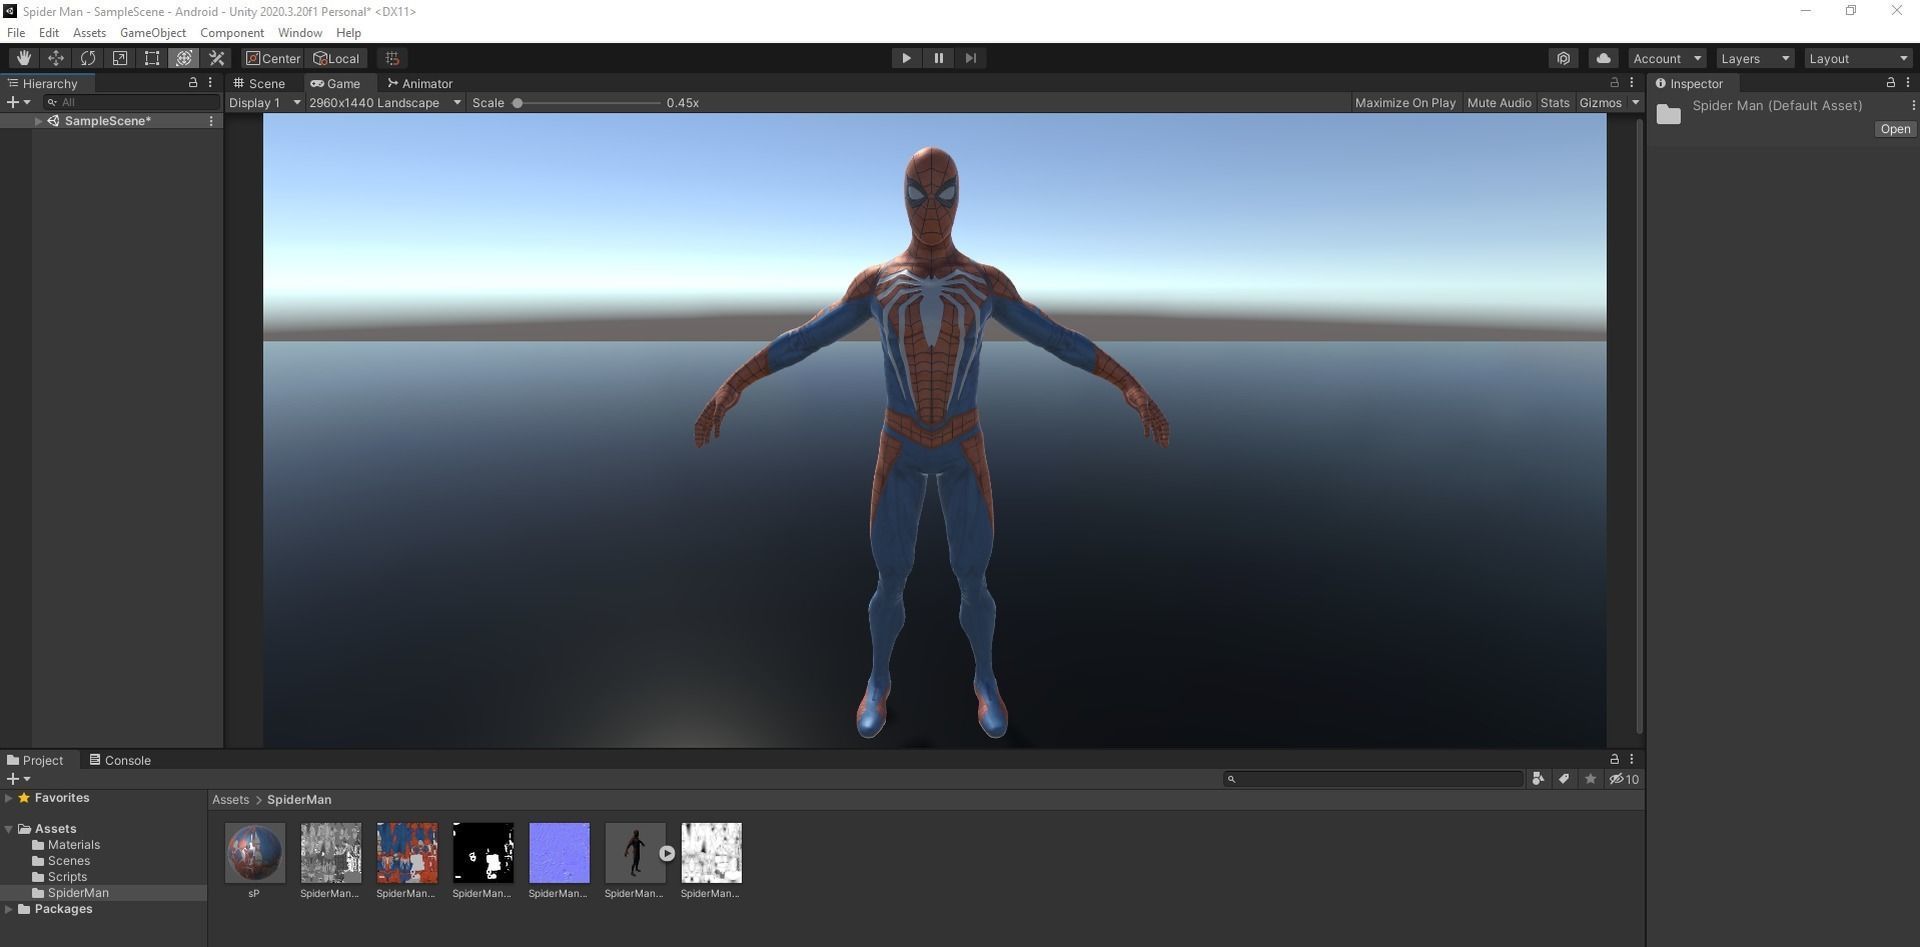This screenshot has height=947, width=1920.
Task: Toggle Stats overlay
Action: coord(1555,103)
